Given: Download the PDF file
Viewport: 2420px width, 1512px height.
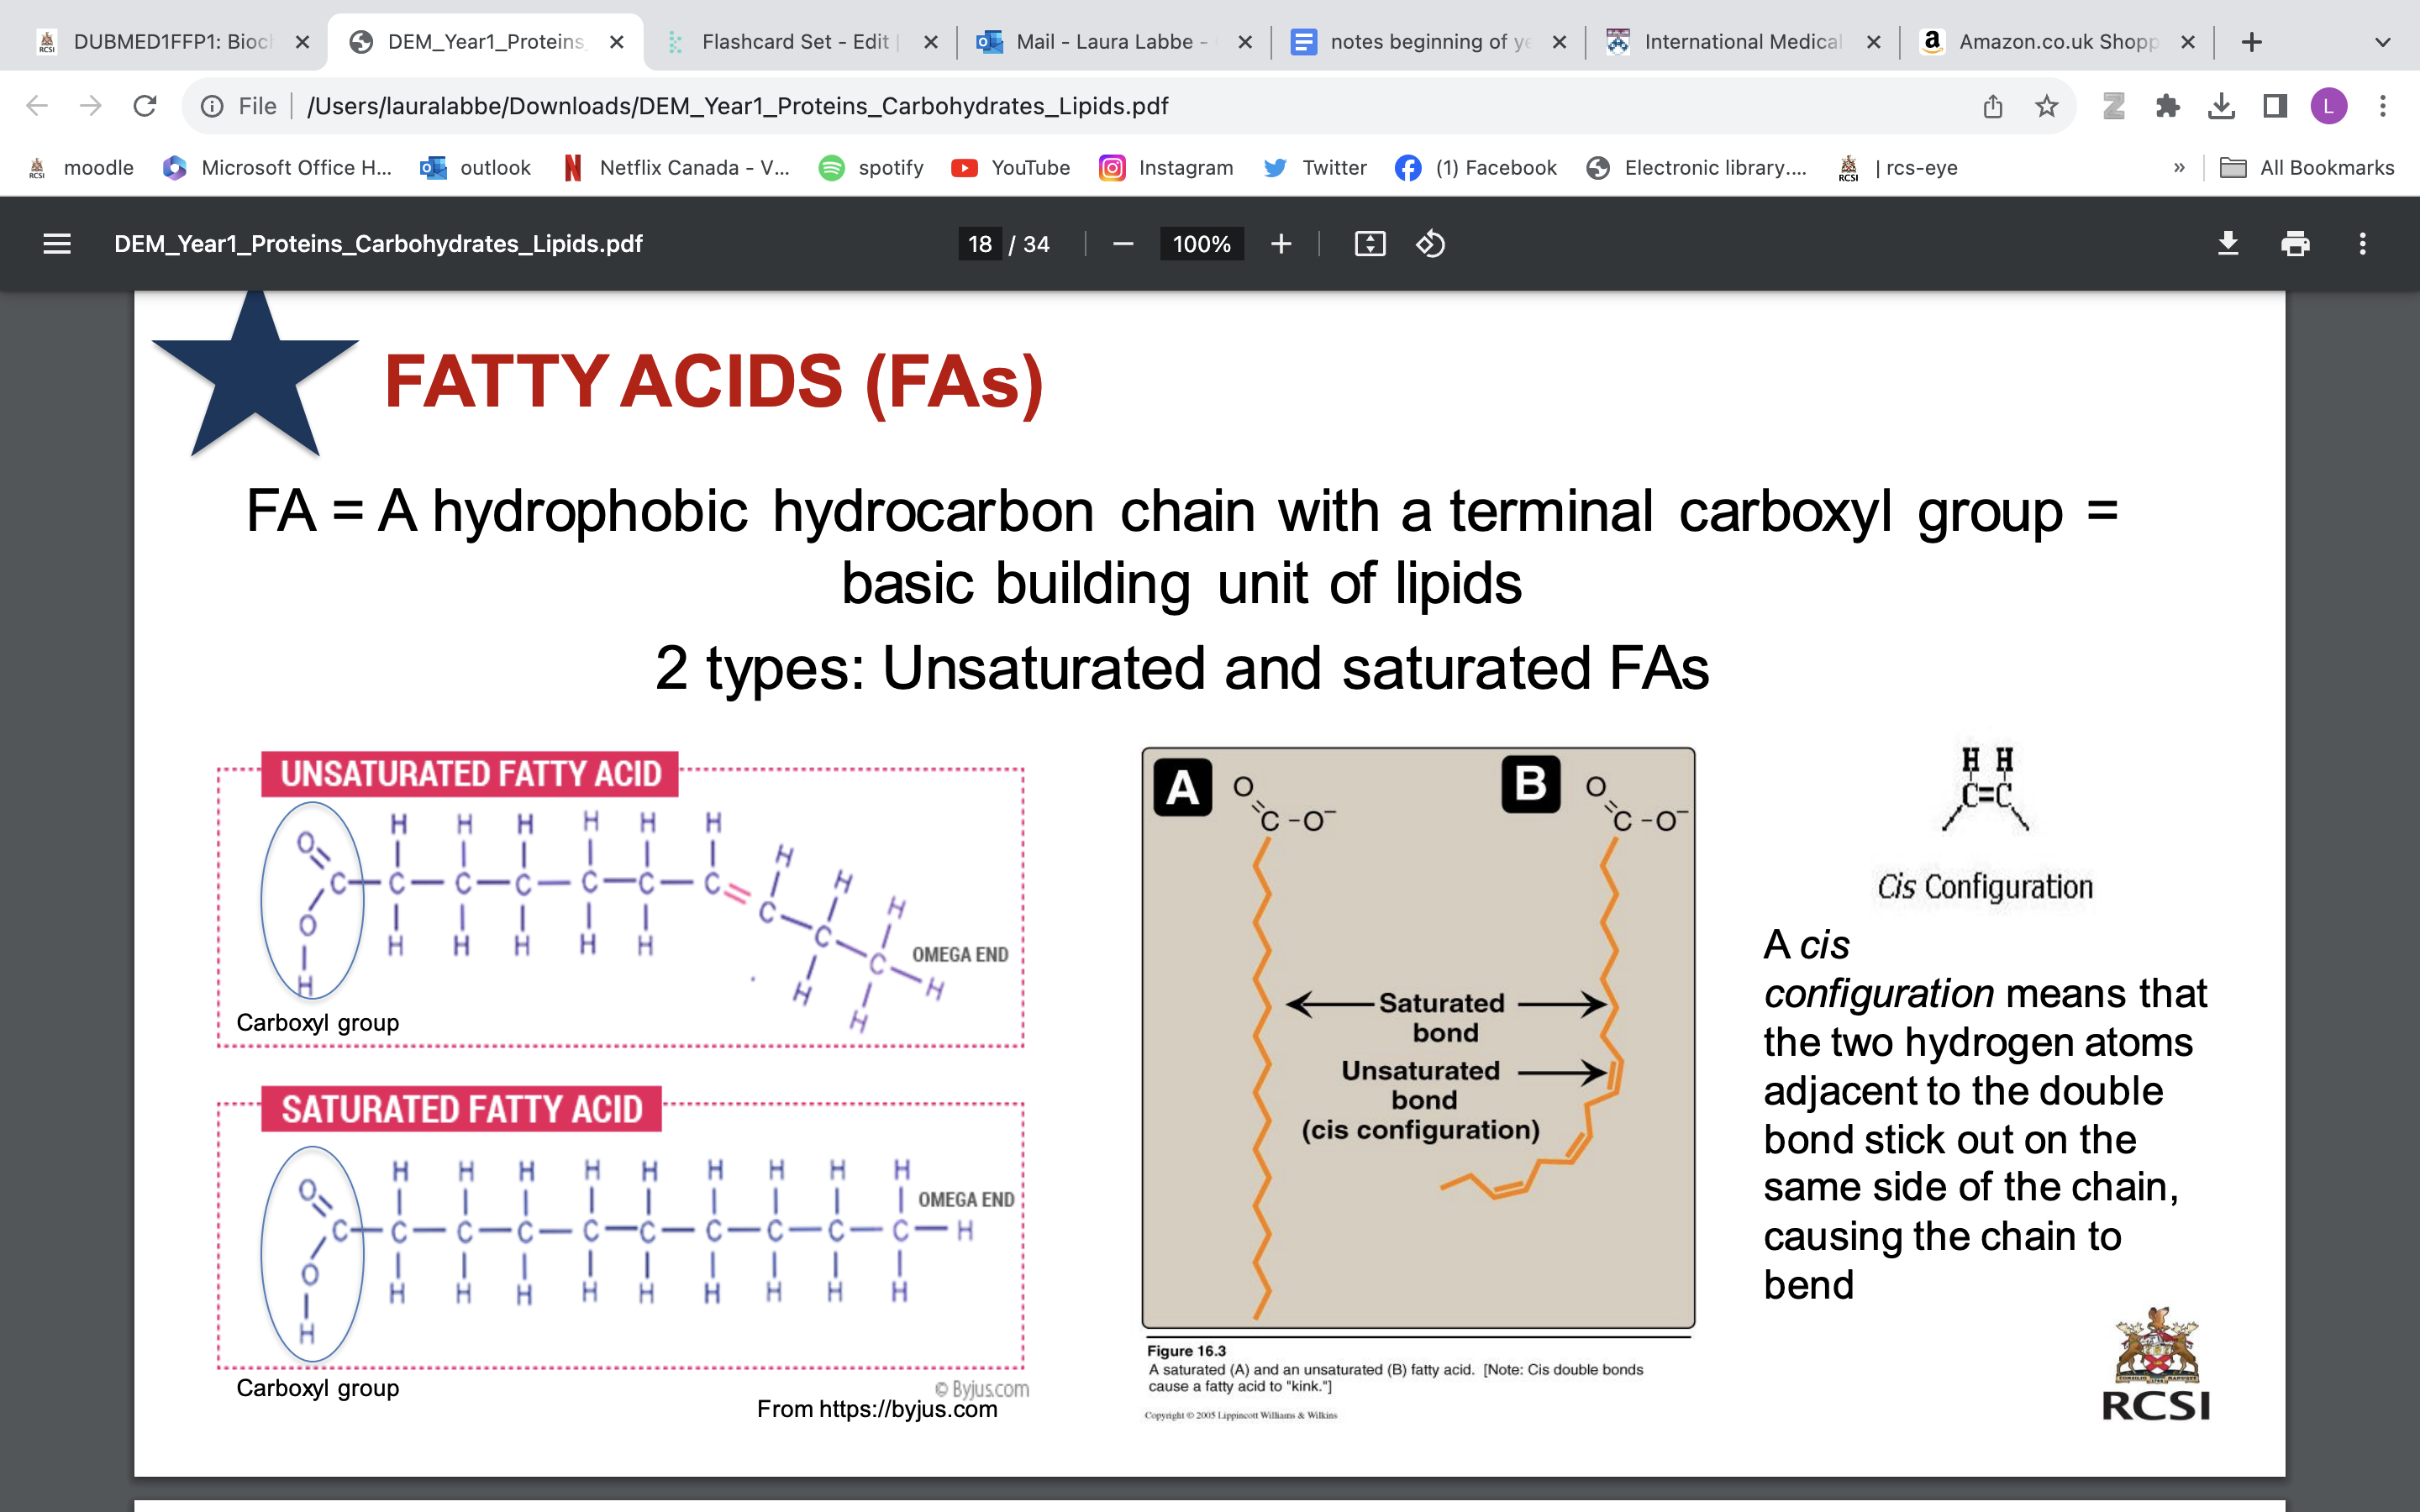Looking at the screenshot, I should click(2228, 243).
